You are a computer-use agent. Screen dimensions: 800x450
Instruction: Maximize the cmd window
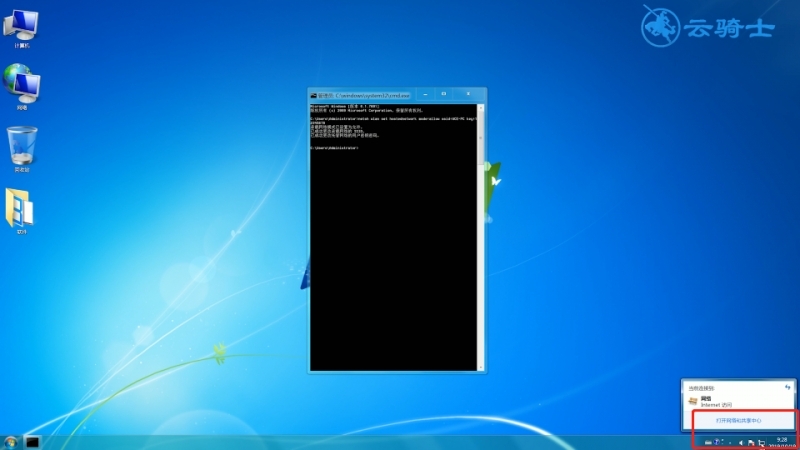[444, 94]
